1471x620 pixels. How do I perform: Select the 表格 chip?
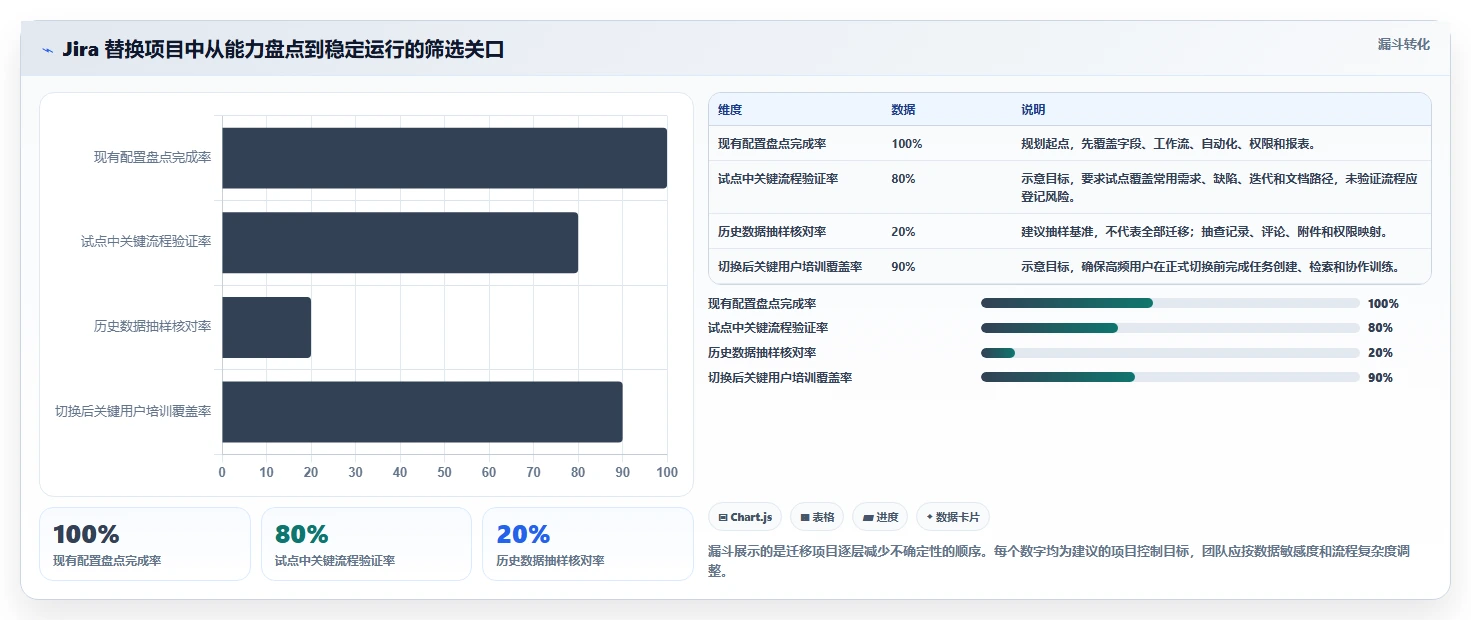[817, 517]
